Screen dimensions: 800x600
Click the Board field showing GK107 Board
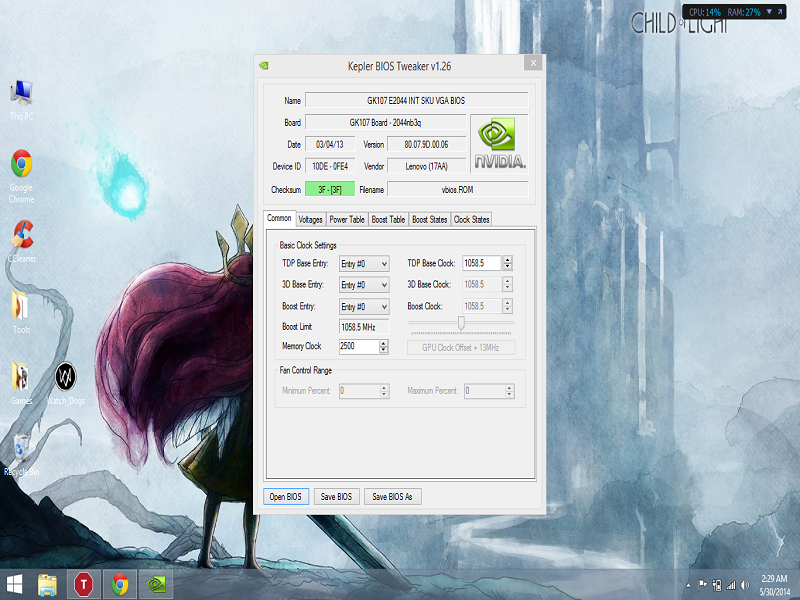(385, 122)
